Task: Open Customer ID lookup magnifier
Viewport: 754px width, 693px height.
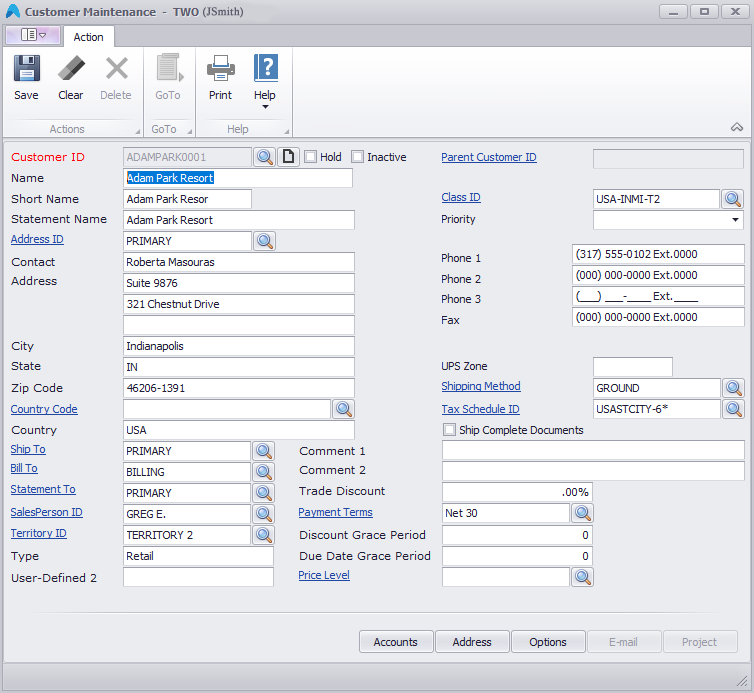Action: point(264,157)
